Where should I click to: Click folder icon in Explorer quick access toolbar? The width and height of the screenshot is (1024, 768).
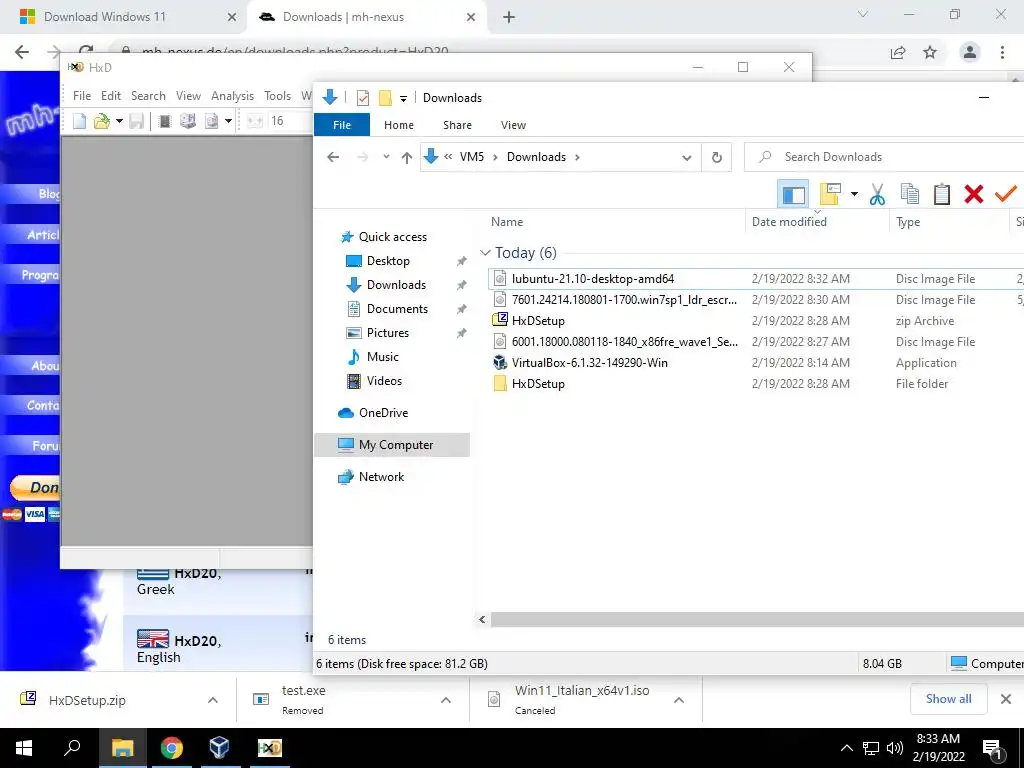click(x=385, y=98)
